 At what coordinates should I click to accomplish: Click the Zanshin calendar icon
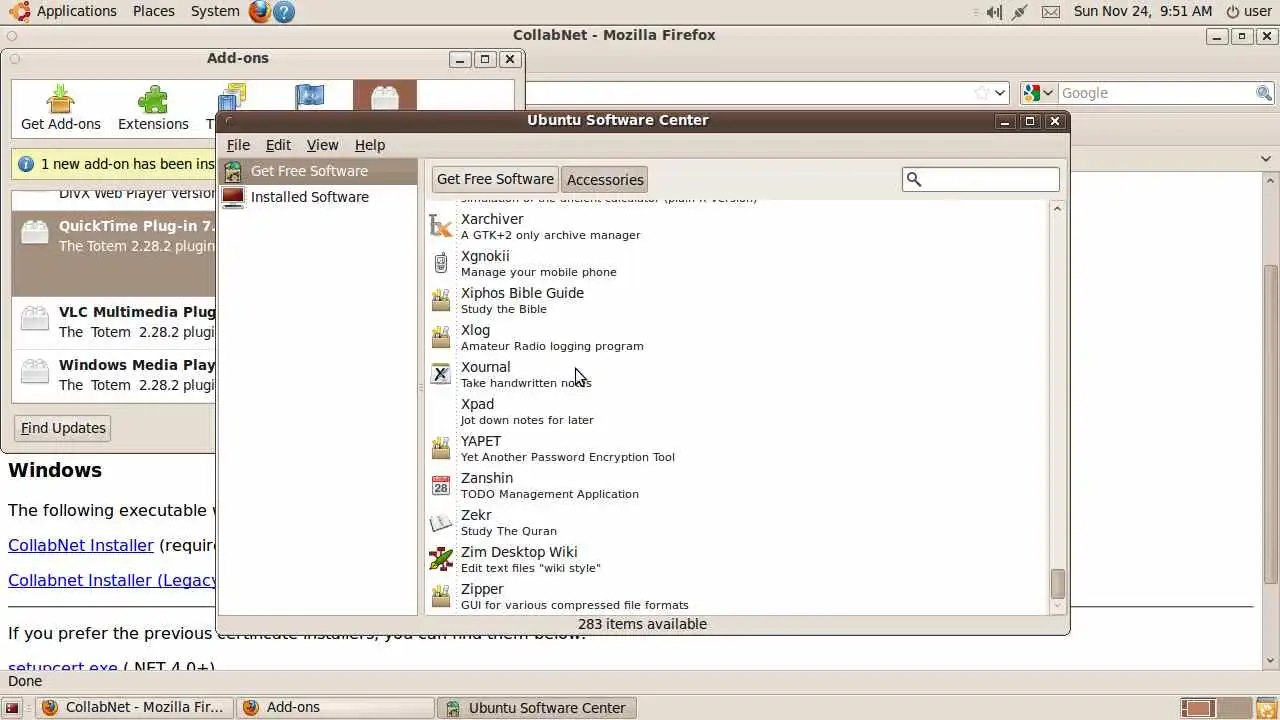pos(440,486)
